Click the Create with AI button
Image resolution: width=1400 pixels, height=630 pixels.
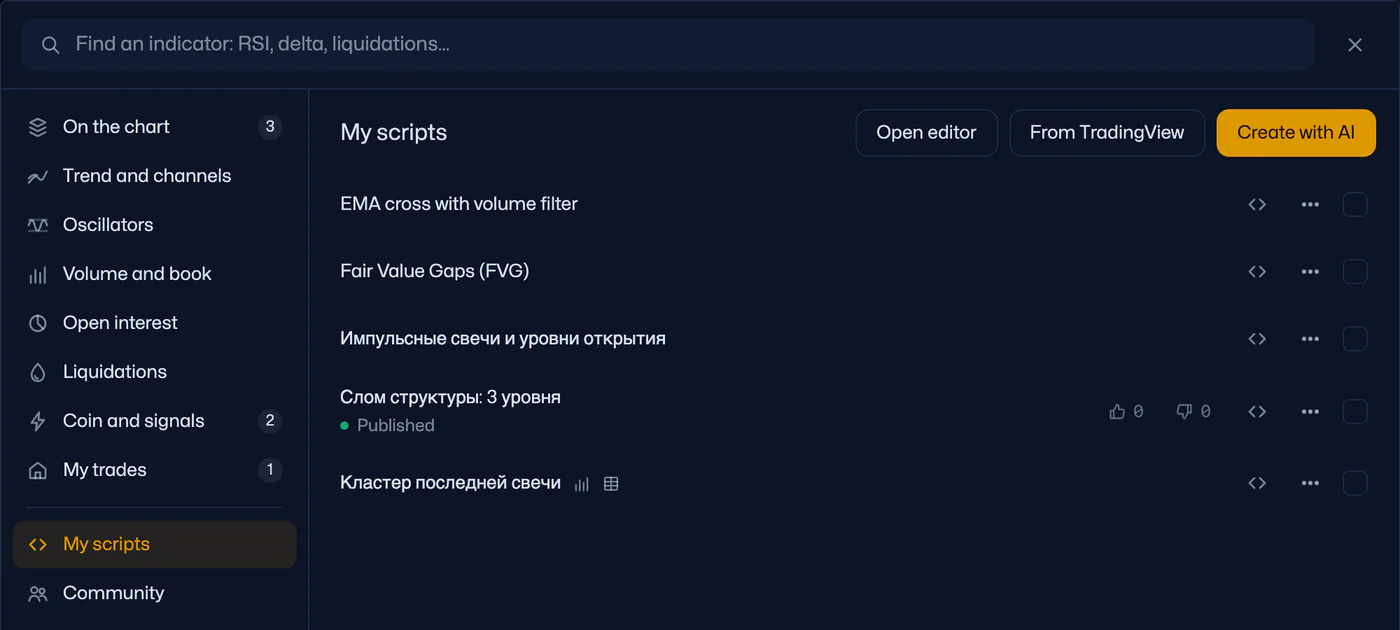point(1296,133)
